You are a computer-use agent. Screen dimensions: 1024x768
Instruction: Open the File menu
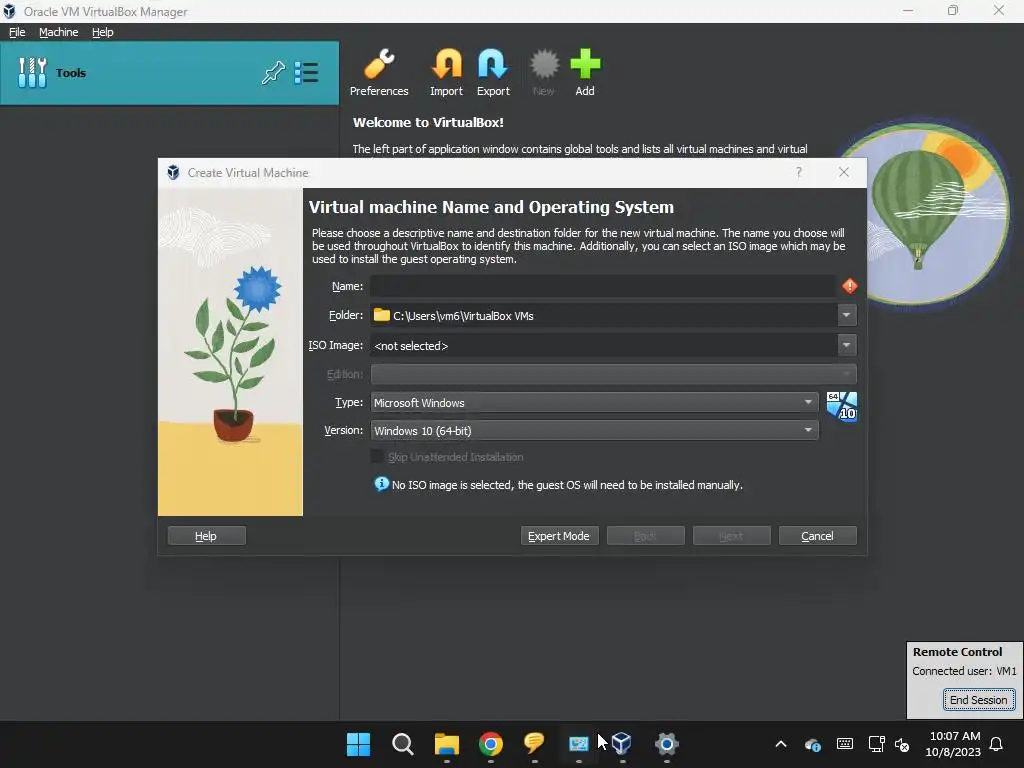coord(17,32)
